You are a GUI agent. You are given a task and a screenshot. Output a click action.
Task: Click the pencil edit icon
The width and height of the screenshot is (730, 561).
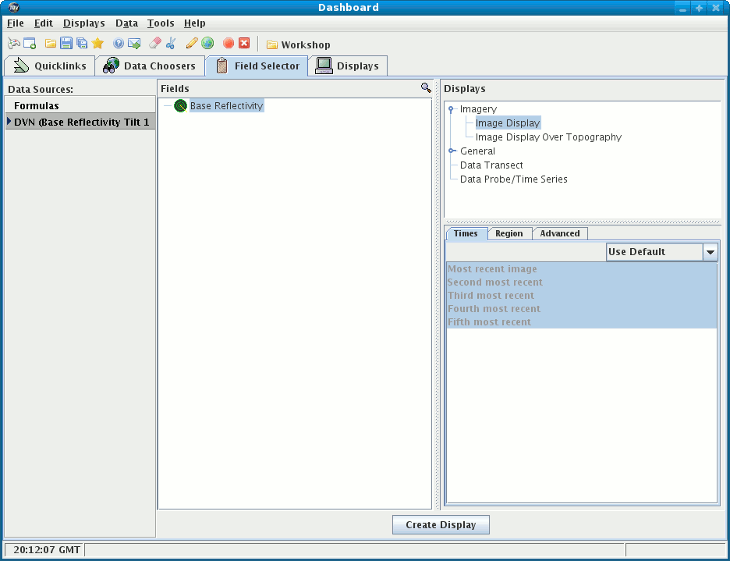click(x=191, y=44)
